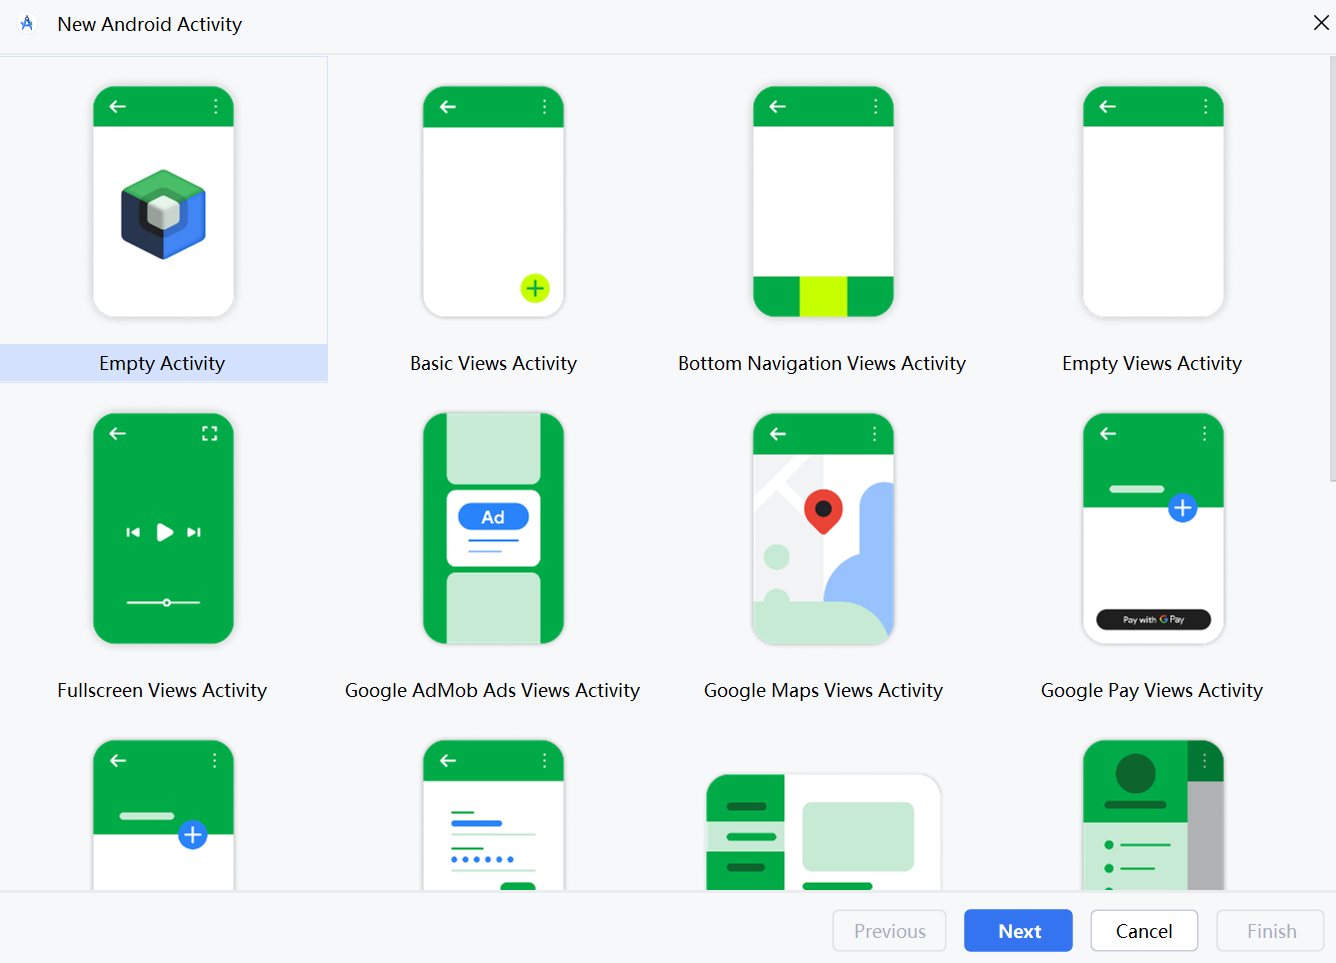Viewport: 1336px width, 963px height.
Task: Click the Next button
Action: click(x=1018, y=931)
